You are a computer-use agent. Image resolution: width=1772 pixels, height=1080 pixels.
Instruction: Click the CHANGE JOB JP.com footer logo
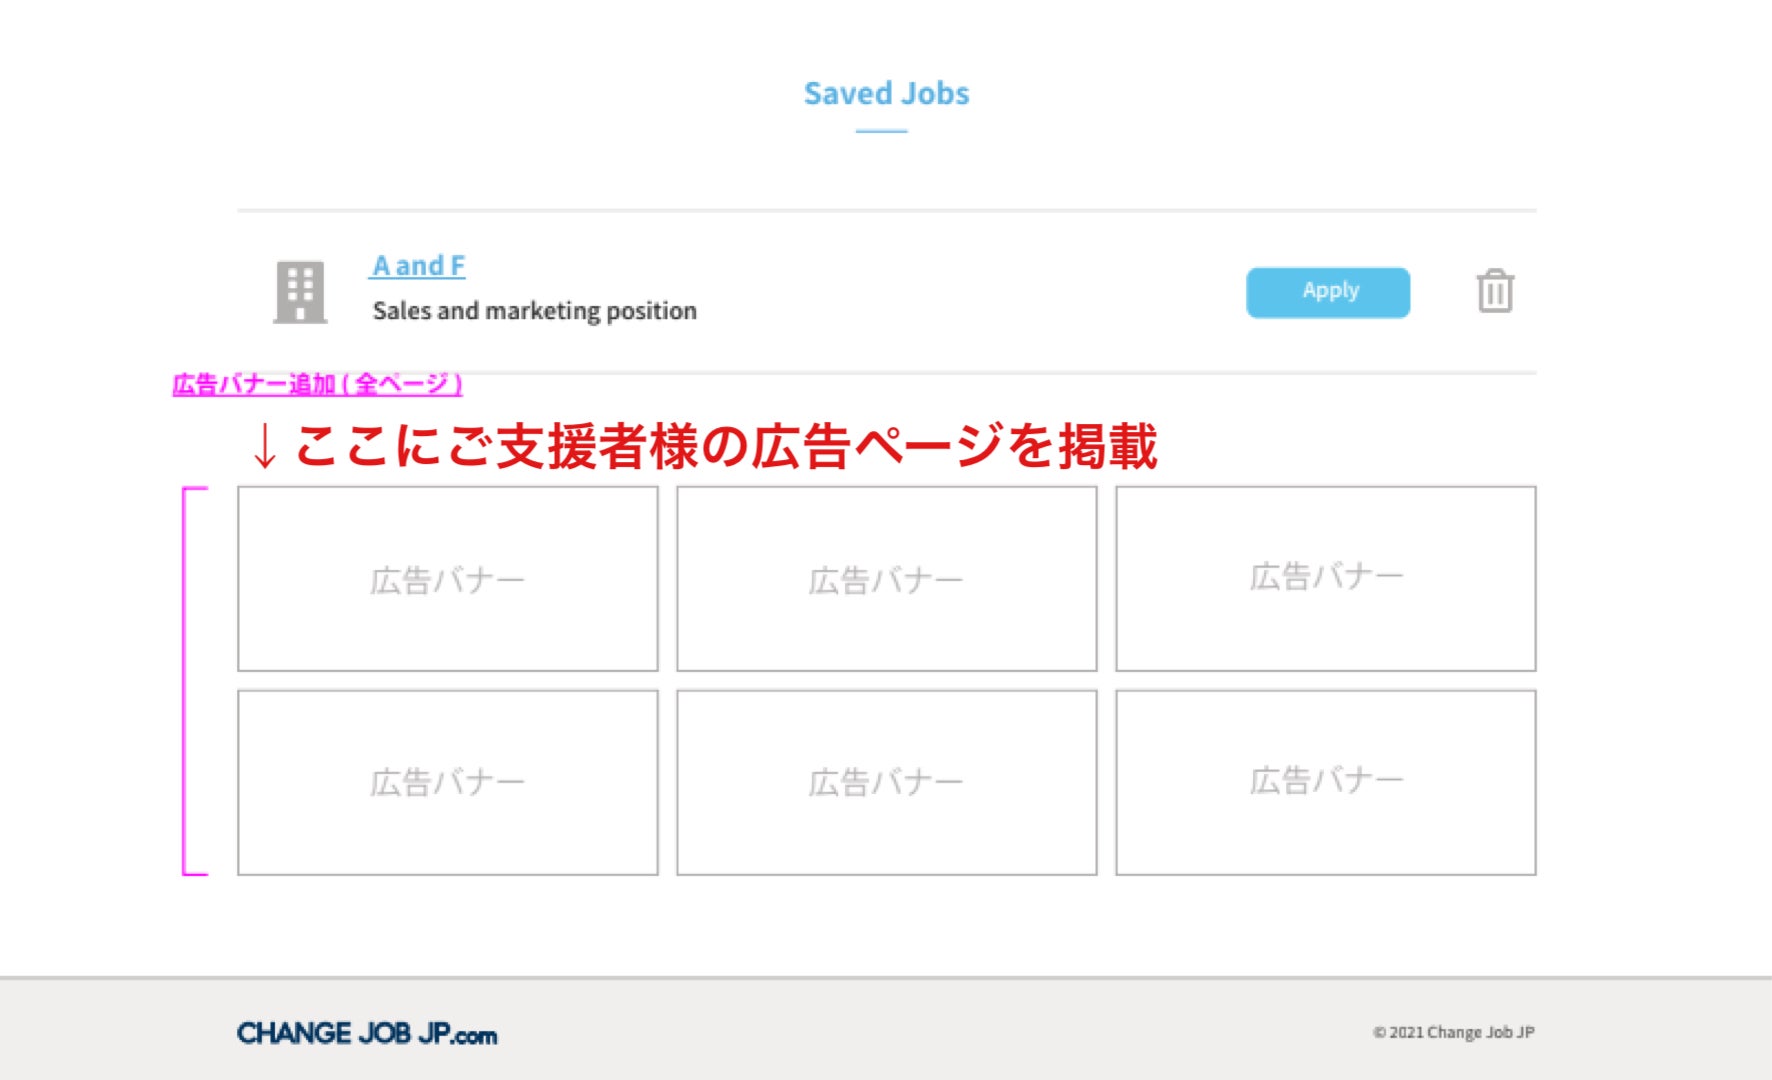tap(366, 1033)
